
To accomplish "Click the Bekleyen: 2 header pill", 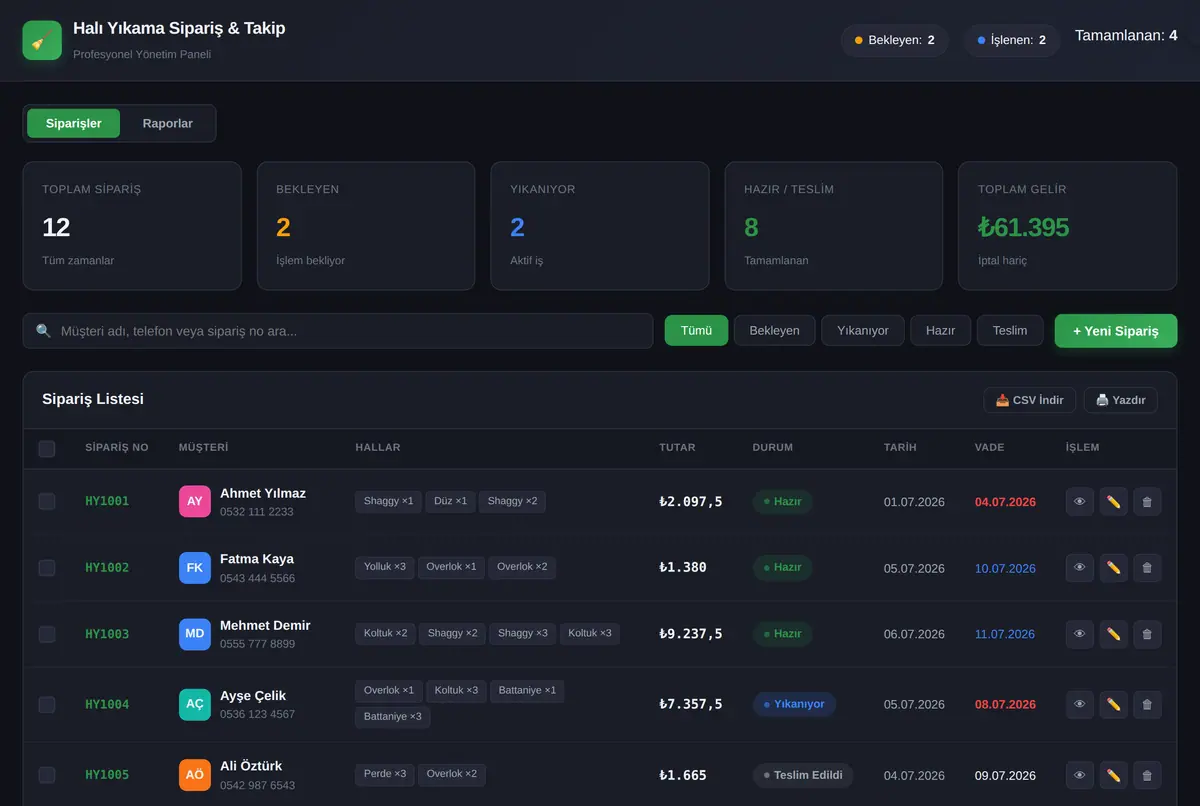I will click(x=895, y=40).
